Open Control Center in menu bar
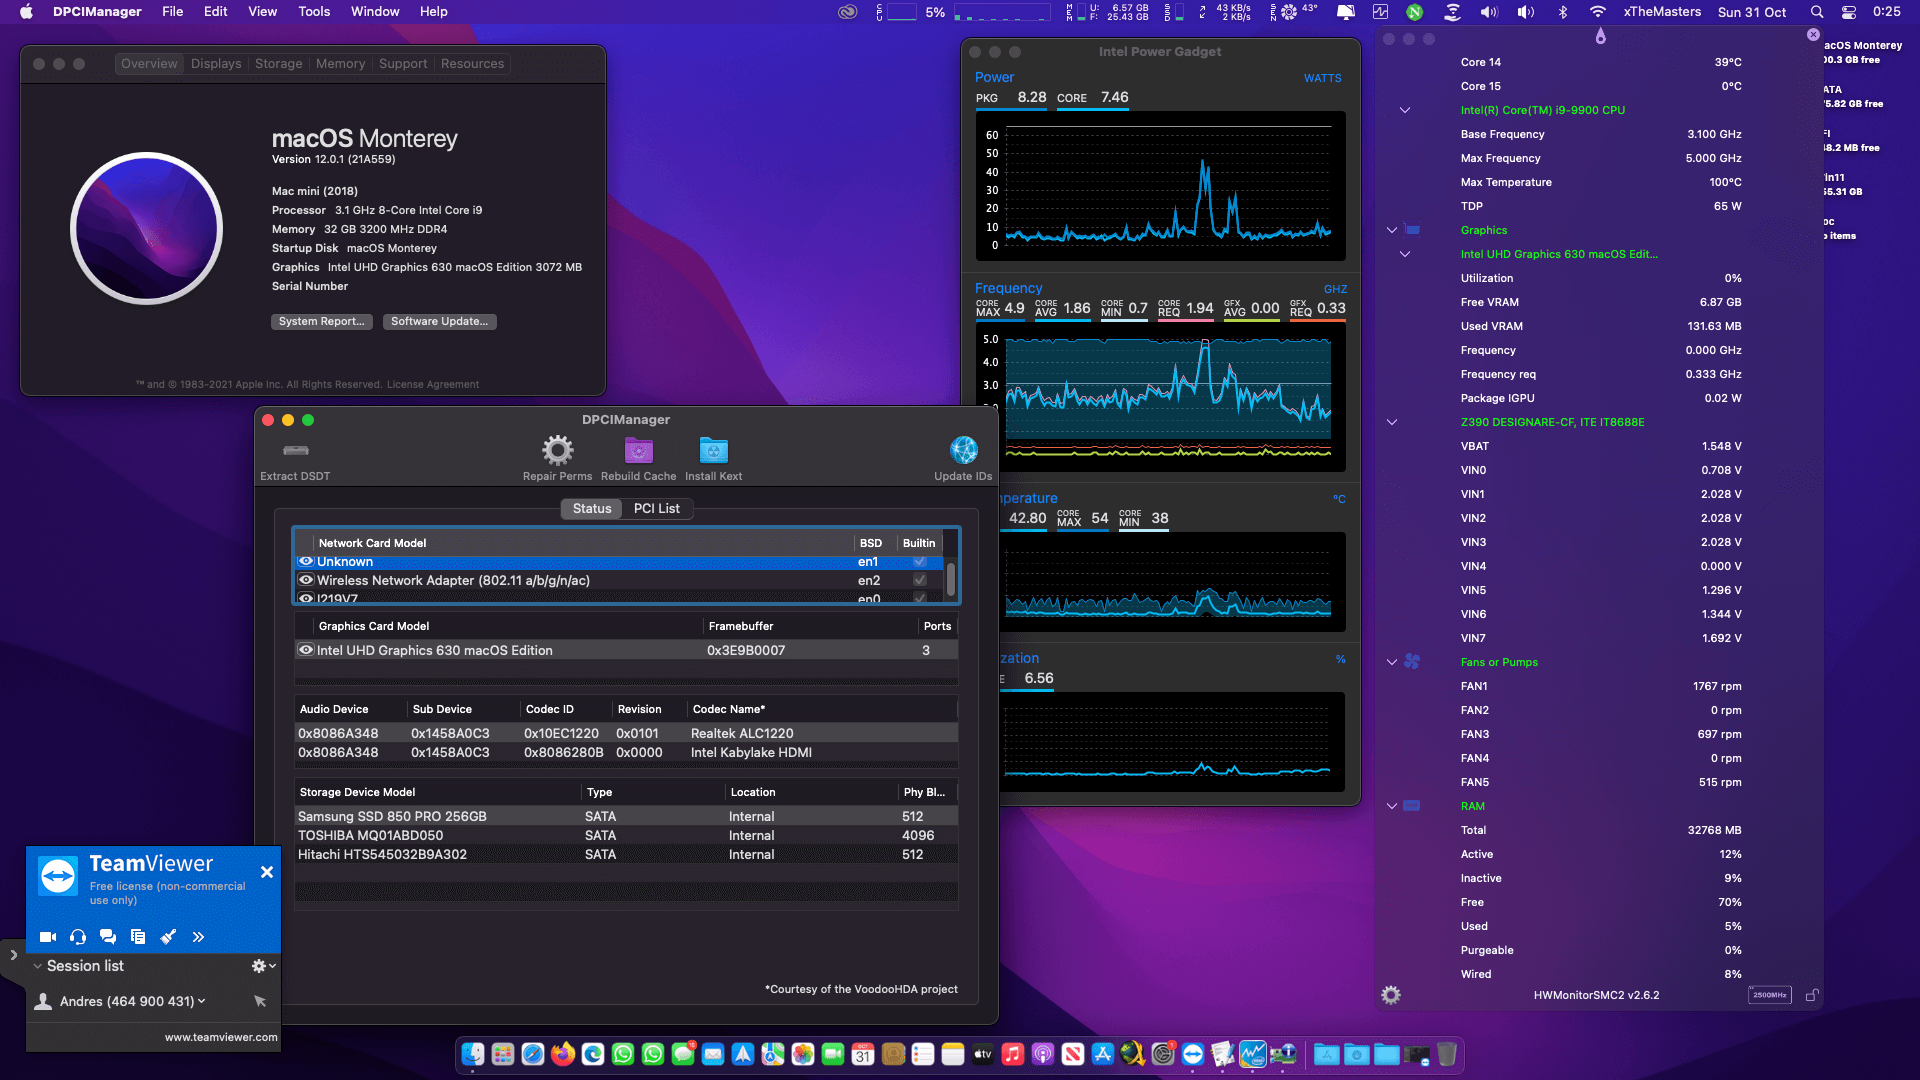The height and width of the screenshot is (1080, 1920). pyautogui.click(x=1849, y=12)
